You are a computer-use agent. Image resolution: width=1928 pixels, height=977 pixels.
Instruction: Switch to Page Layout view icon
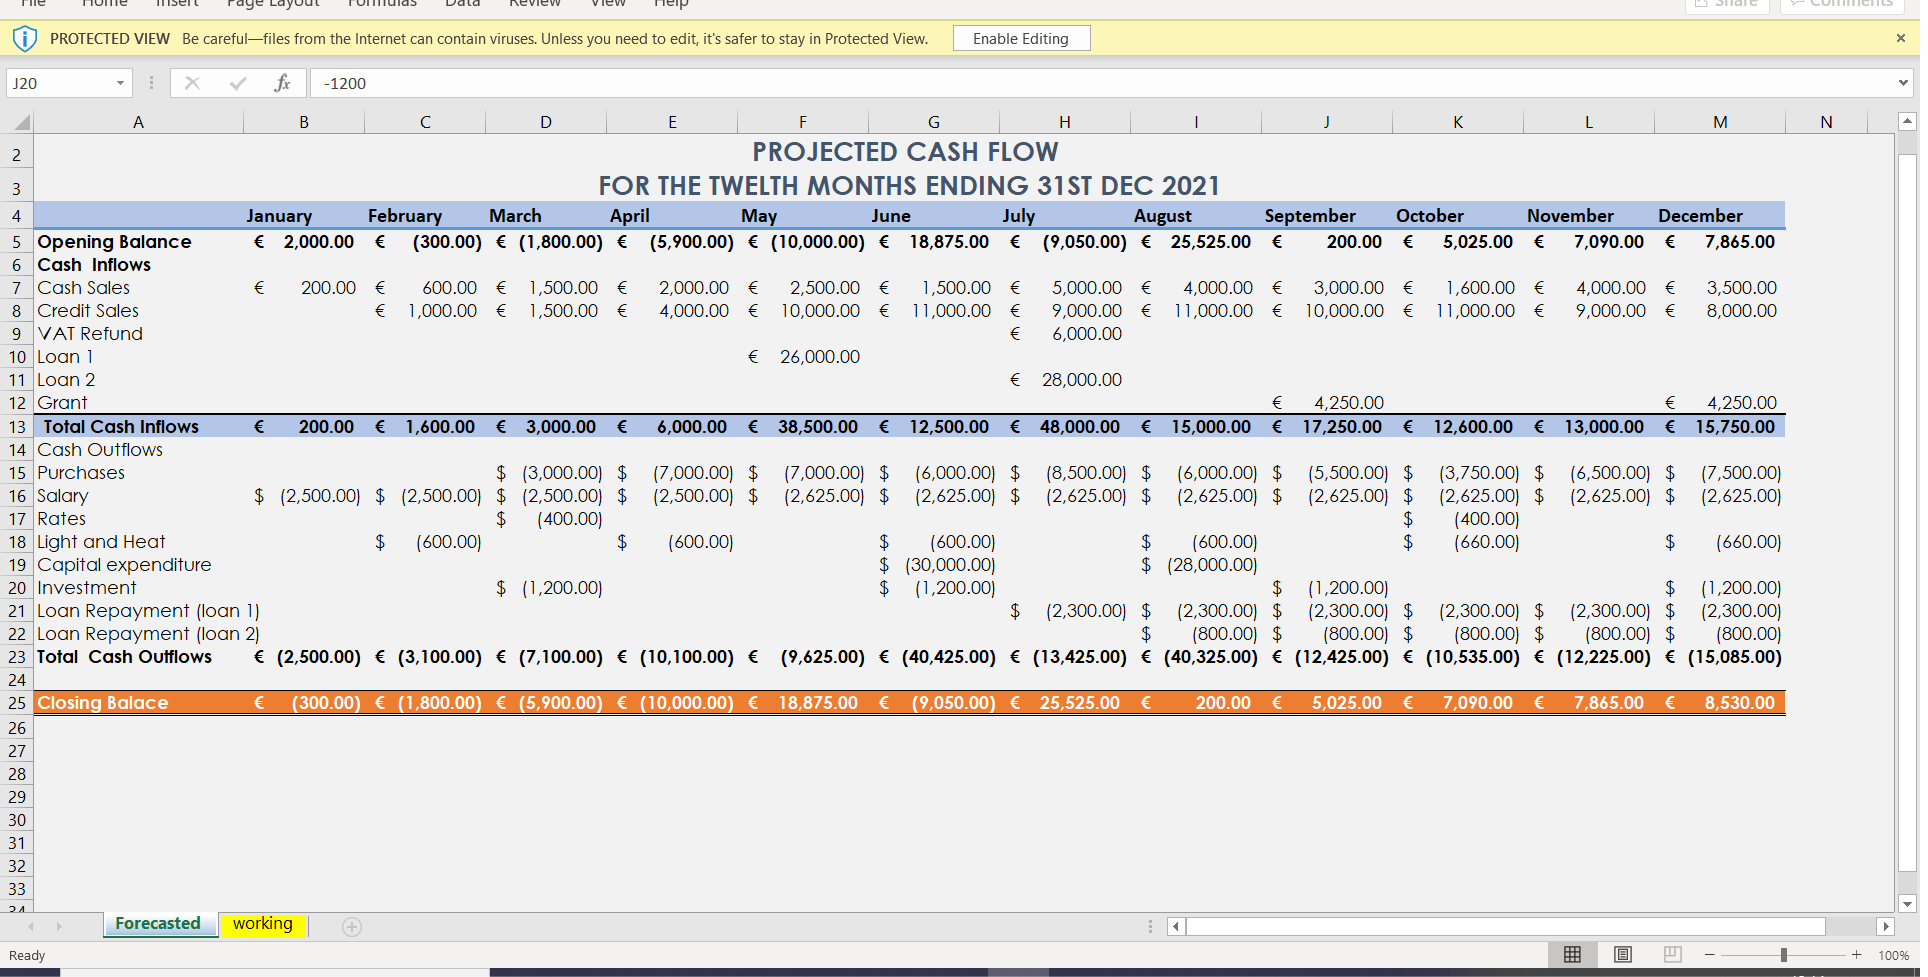coord(1623,955)
